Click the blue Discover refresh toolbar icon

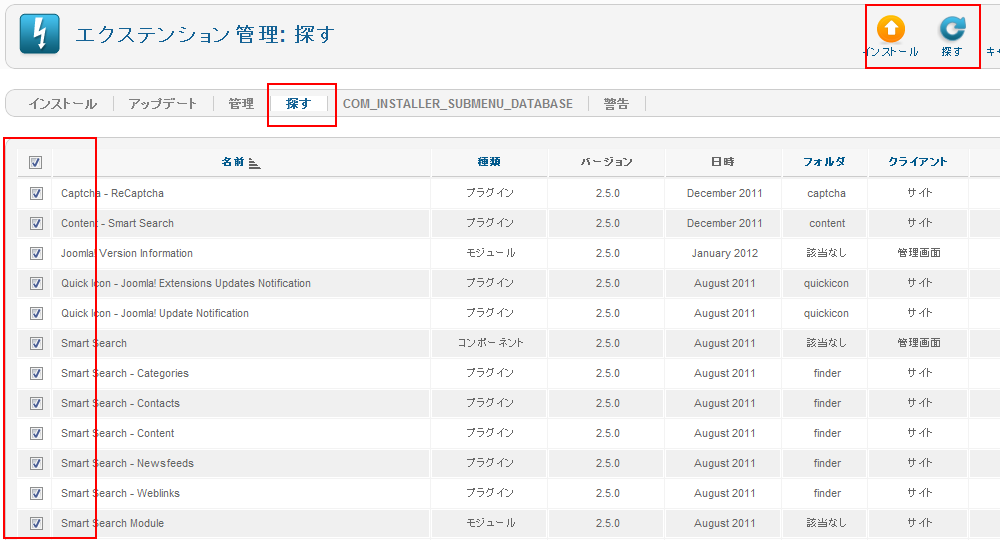pos(952,29)
